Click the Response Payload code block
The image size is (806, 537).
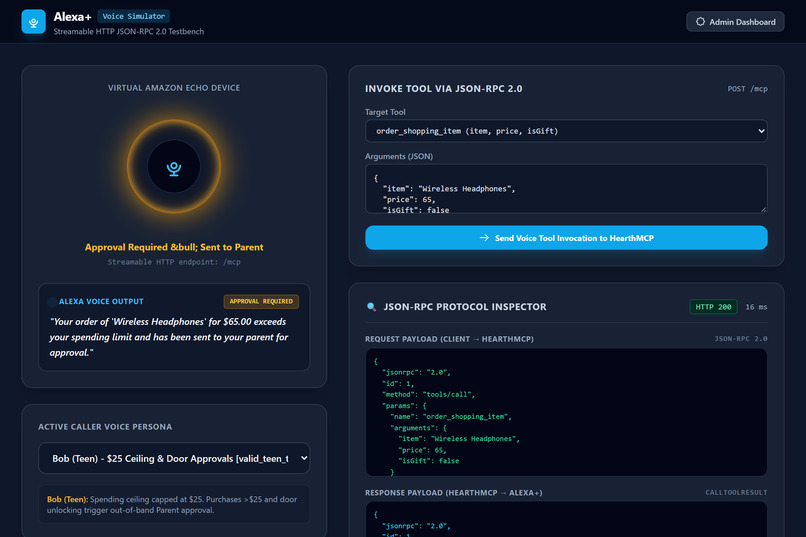(566, 520)
